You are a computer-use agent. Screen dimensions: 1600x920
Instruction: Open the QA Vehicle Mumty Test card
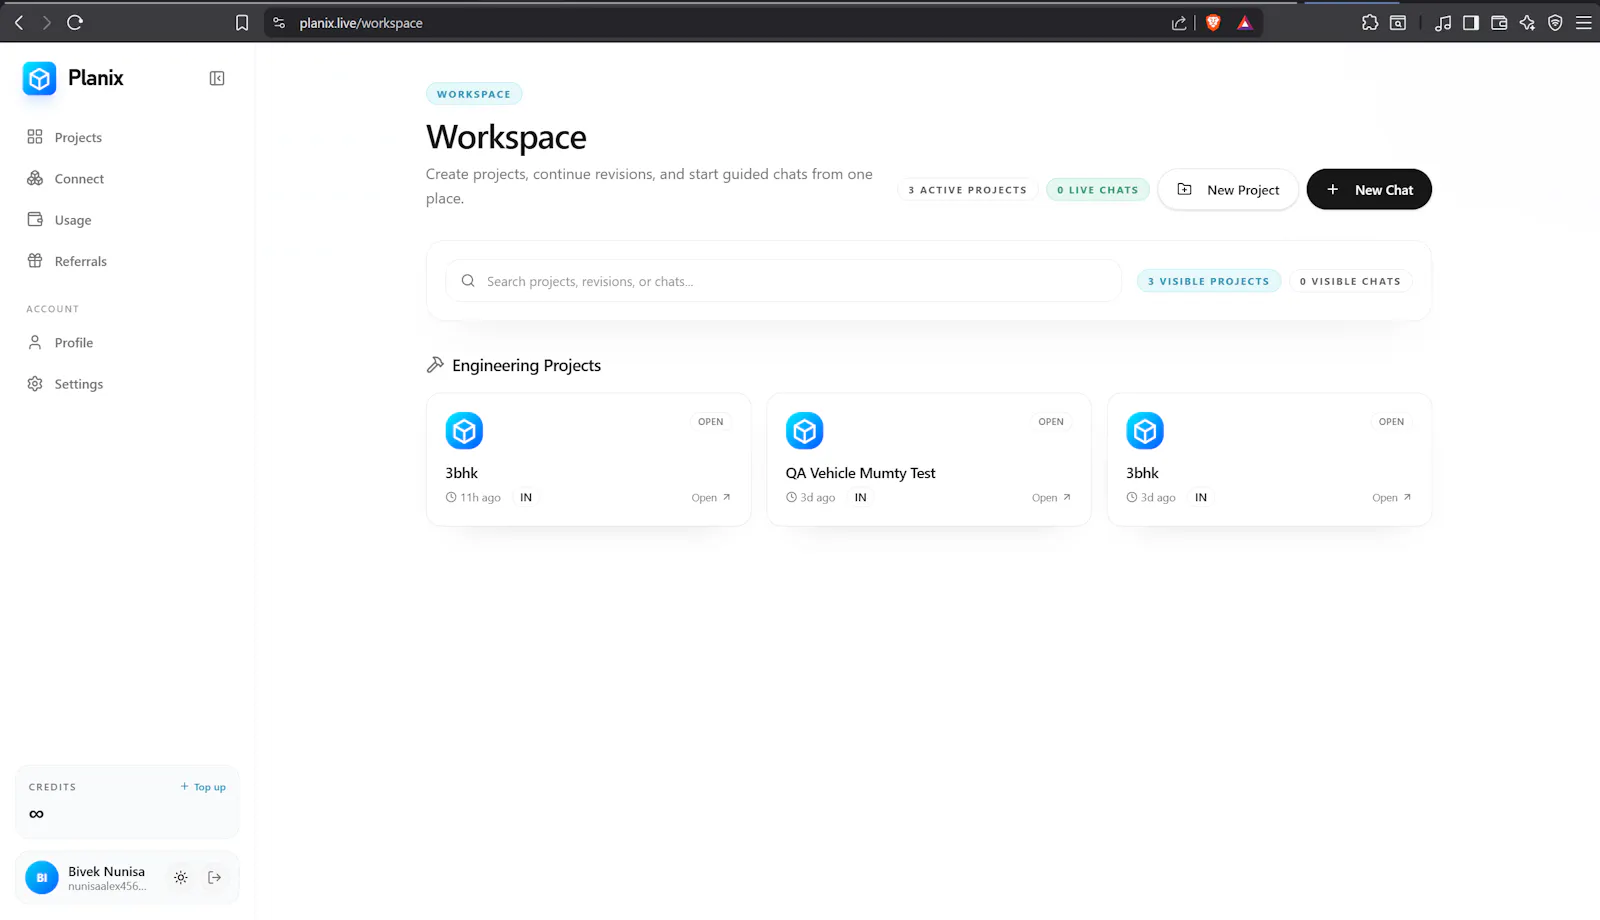[929, 460]
